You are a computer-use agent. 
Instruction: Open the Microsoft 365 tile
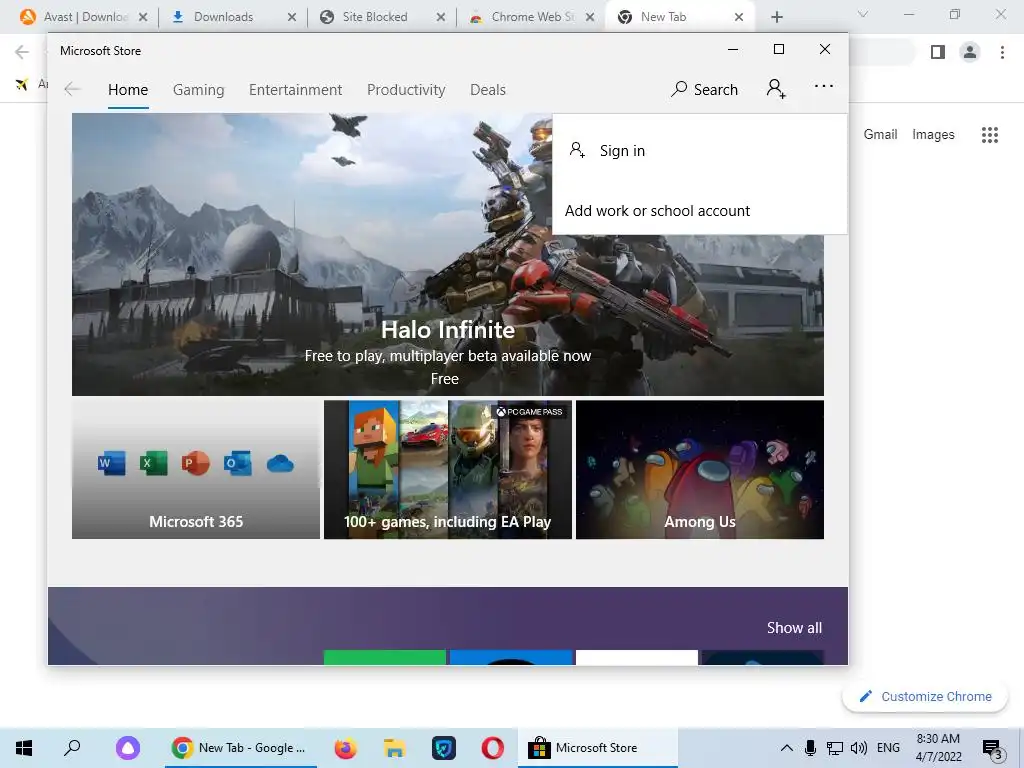196,470
